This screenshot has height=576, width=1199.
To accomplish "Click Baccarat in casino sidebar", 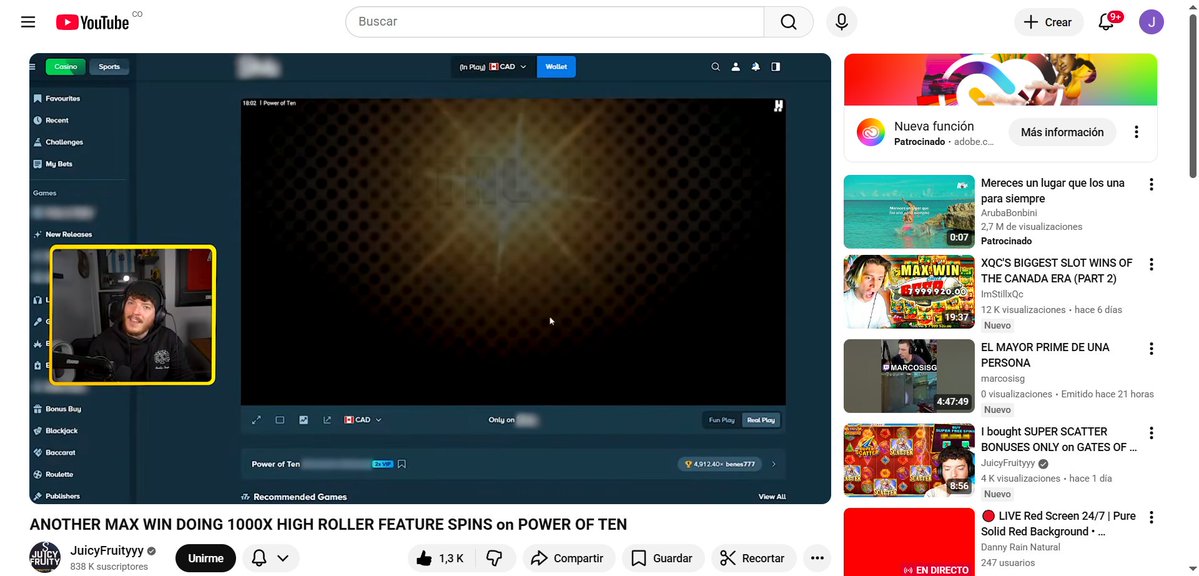I will click(54, 453).
